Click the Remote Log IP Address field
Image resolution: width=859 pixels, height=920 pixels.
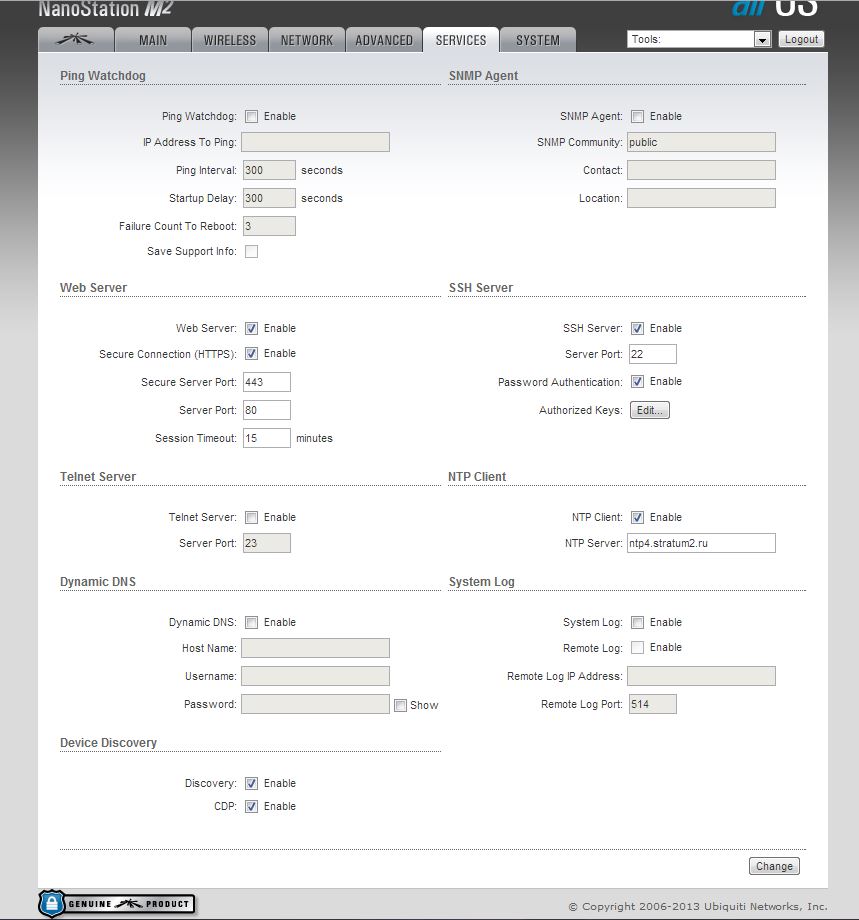tap(701, 676)
